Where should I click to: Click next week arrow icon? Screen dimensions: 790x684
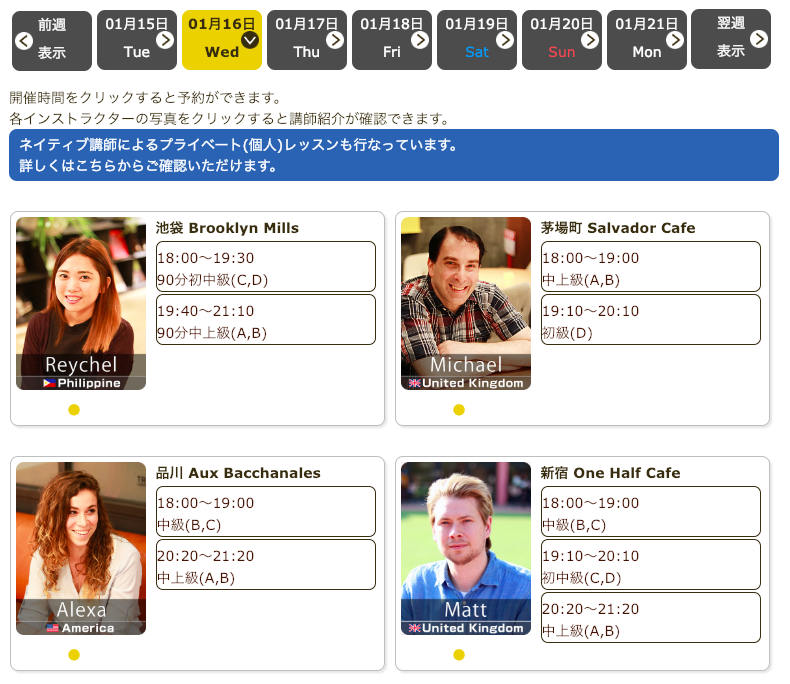[x=759, y=39]
